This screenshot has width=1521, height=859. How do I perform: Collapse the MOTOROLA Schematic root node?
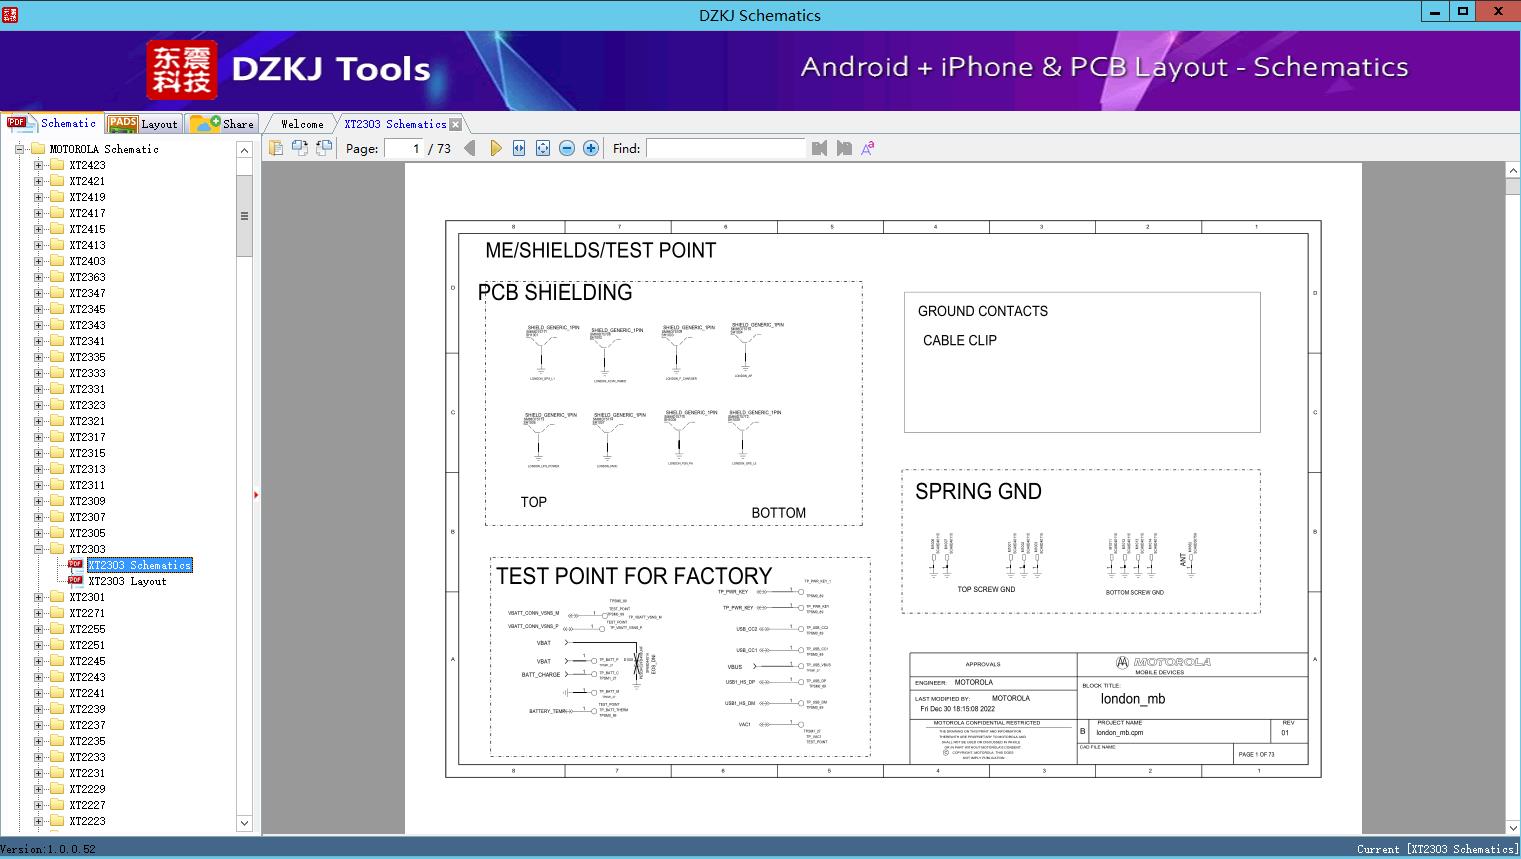(x=19, y=149)
